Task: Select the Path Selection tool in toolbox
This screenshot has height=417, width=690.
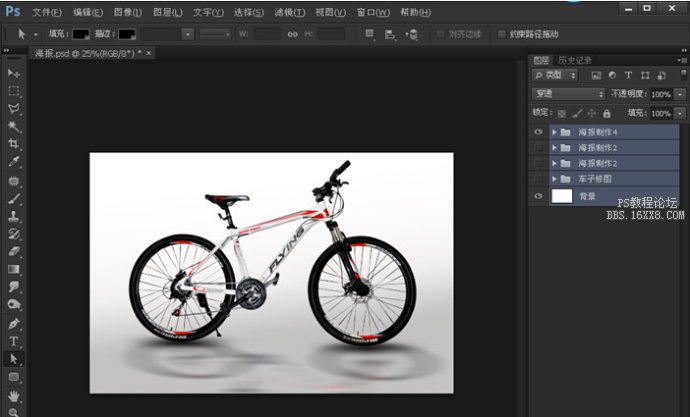Action: [x=14, y=359]
